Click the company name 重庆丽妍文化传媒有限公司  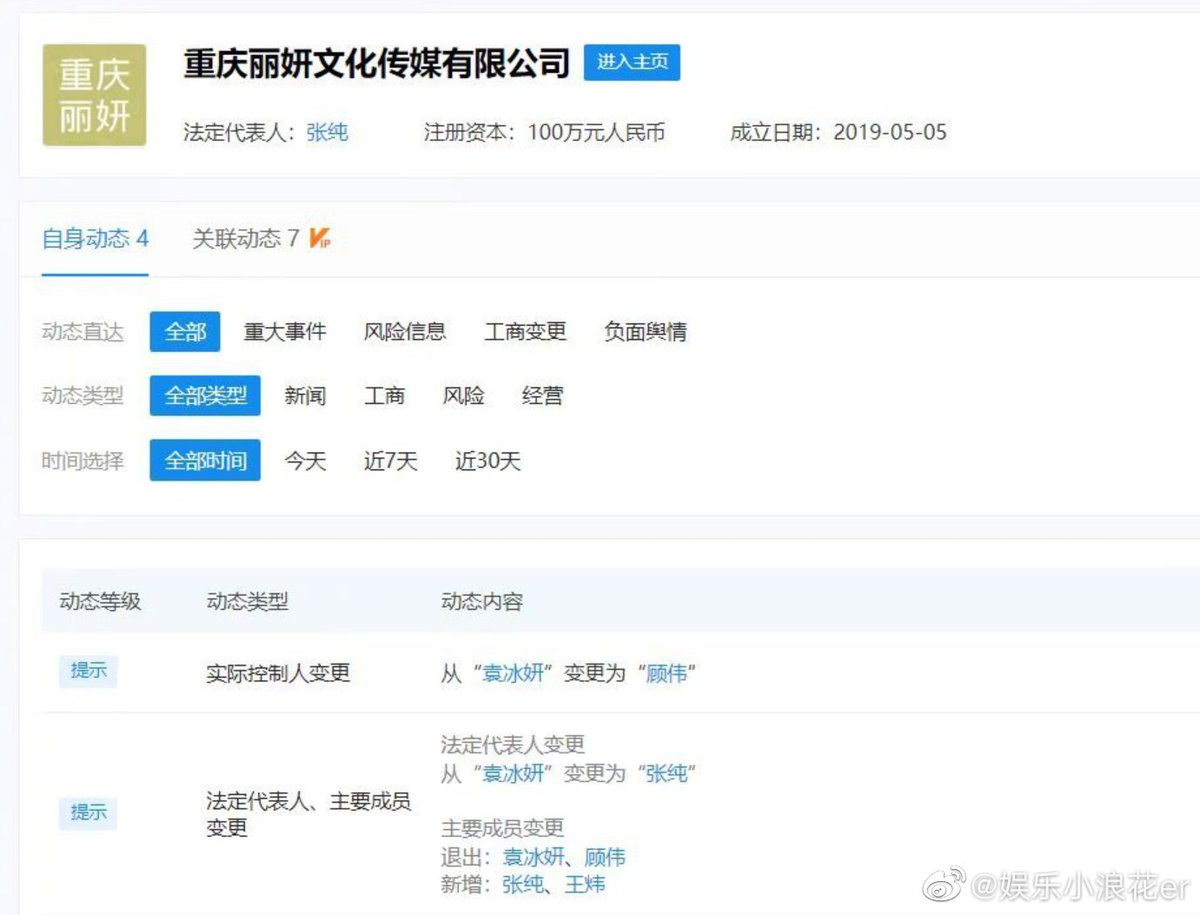tap(377, 63)
